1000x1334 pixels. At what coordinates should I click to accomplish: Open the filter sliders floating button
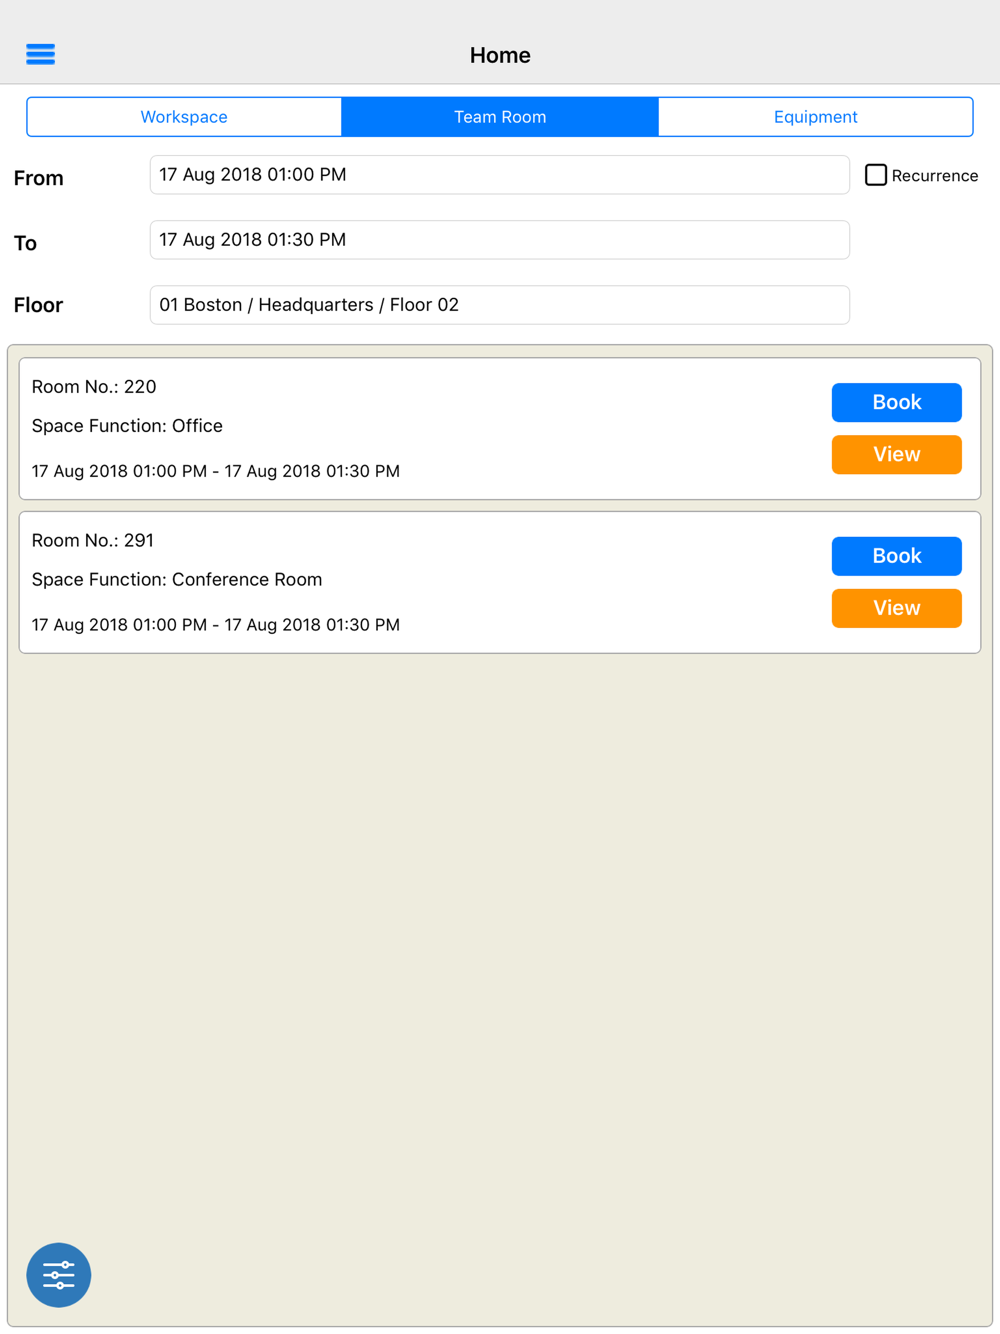coord(59,1275)
